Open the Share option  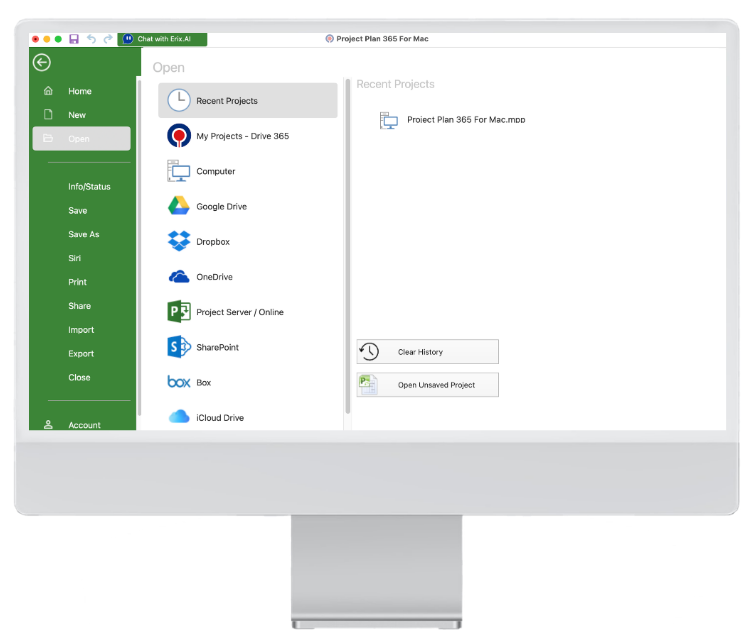(79, 306)
